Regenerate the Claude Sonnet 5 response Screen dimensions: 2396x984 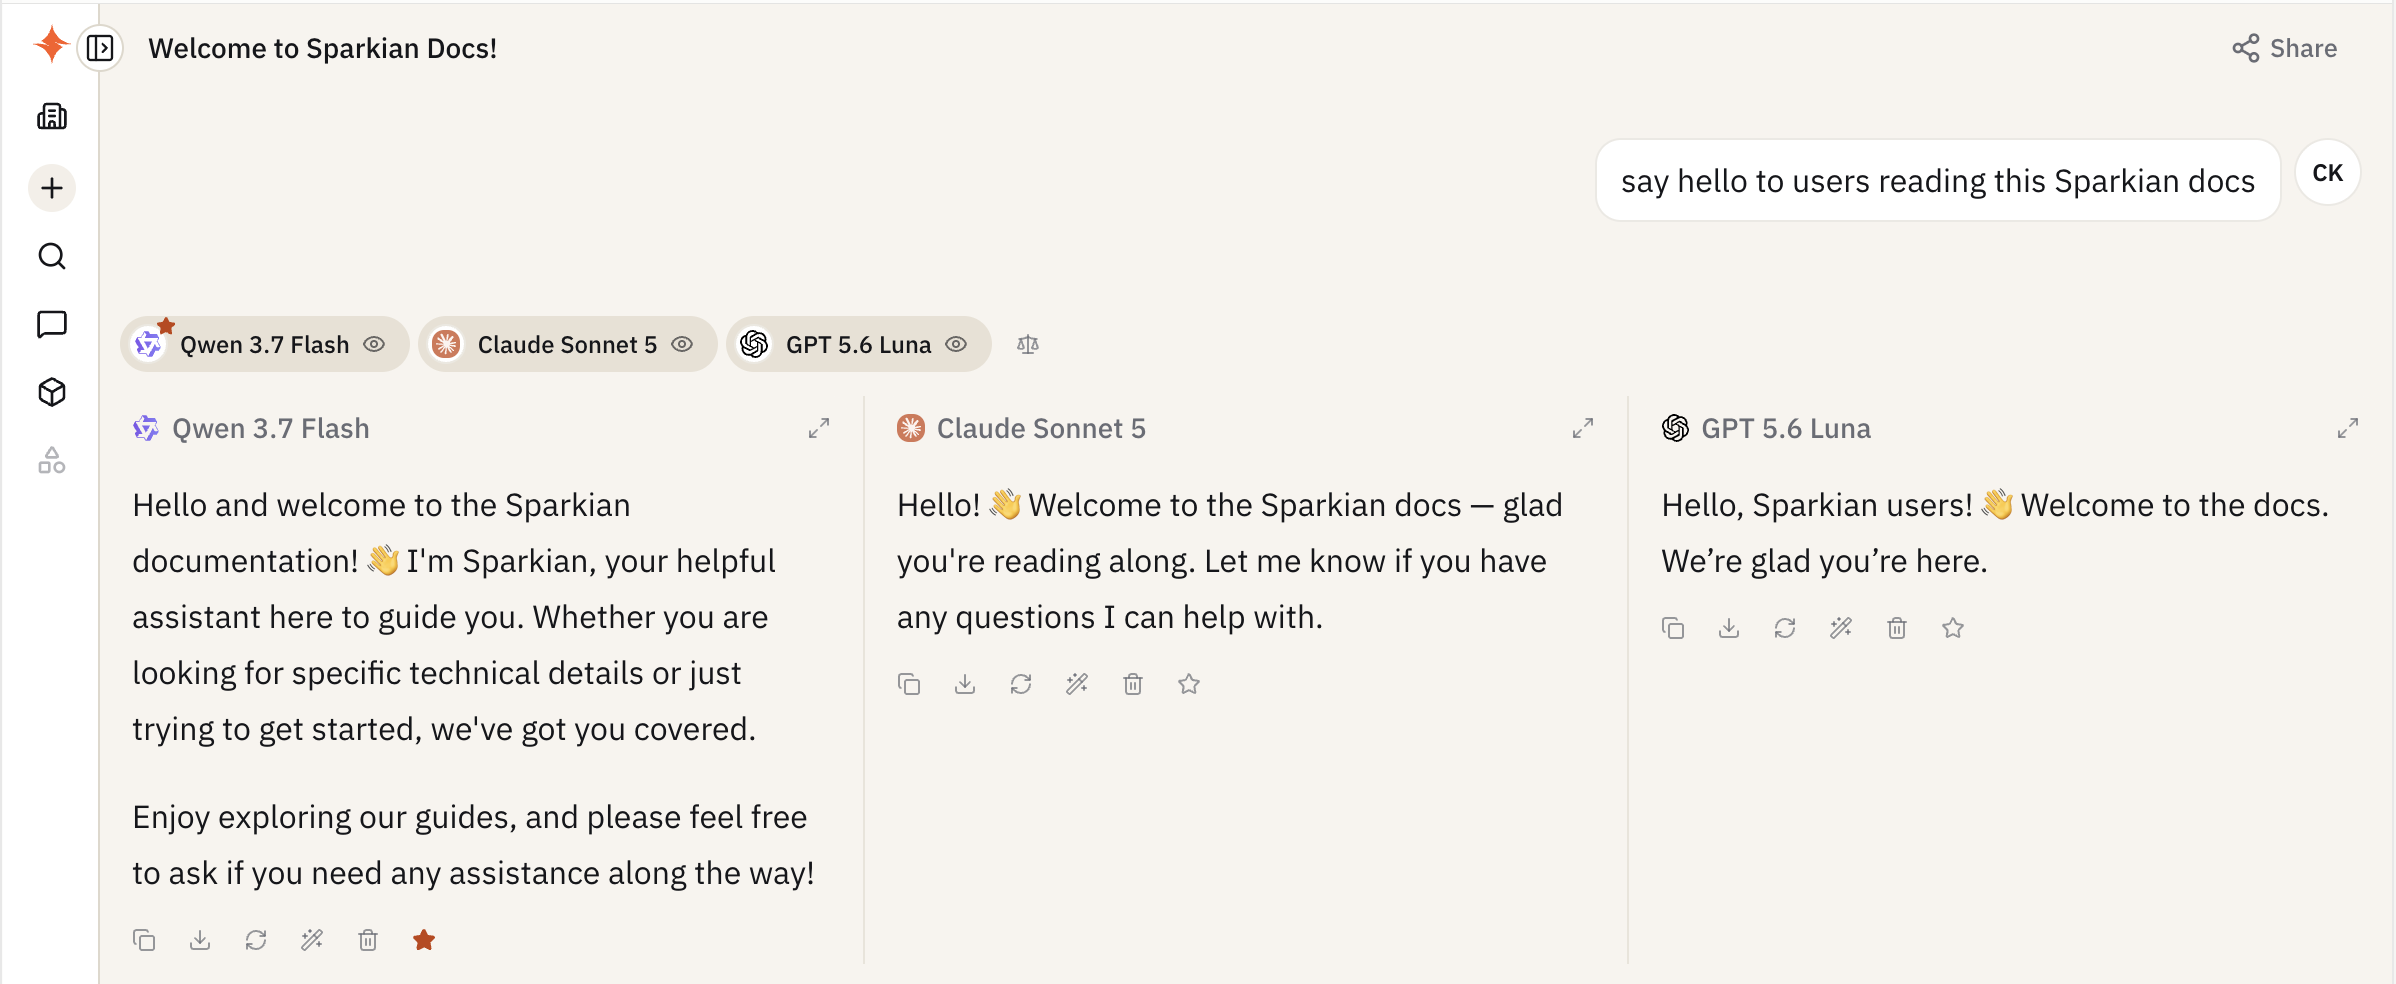click(1021, 684)
